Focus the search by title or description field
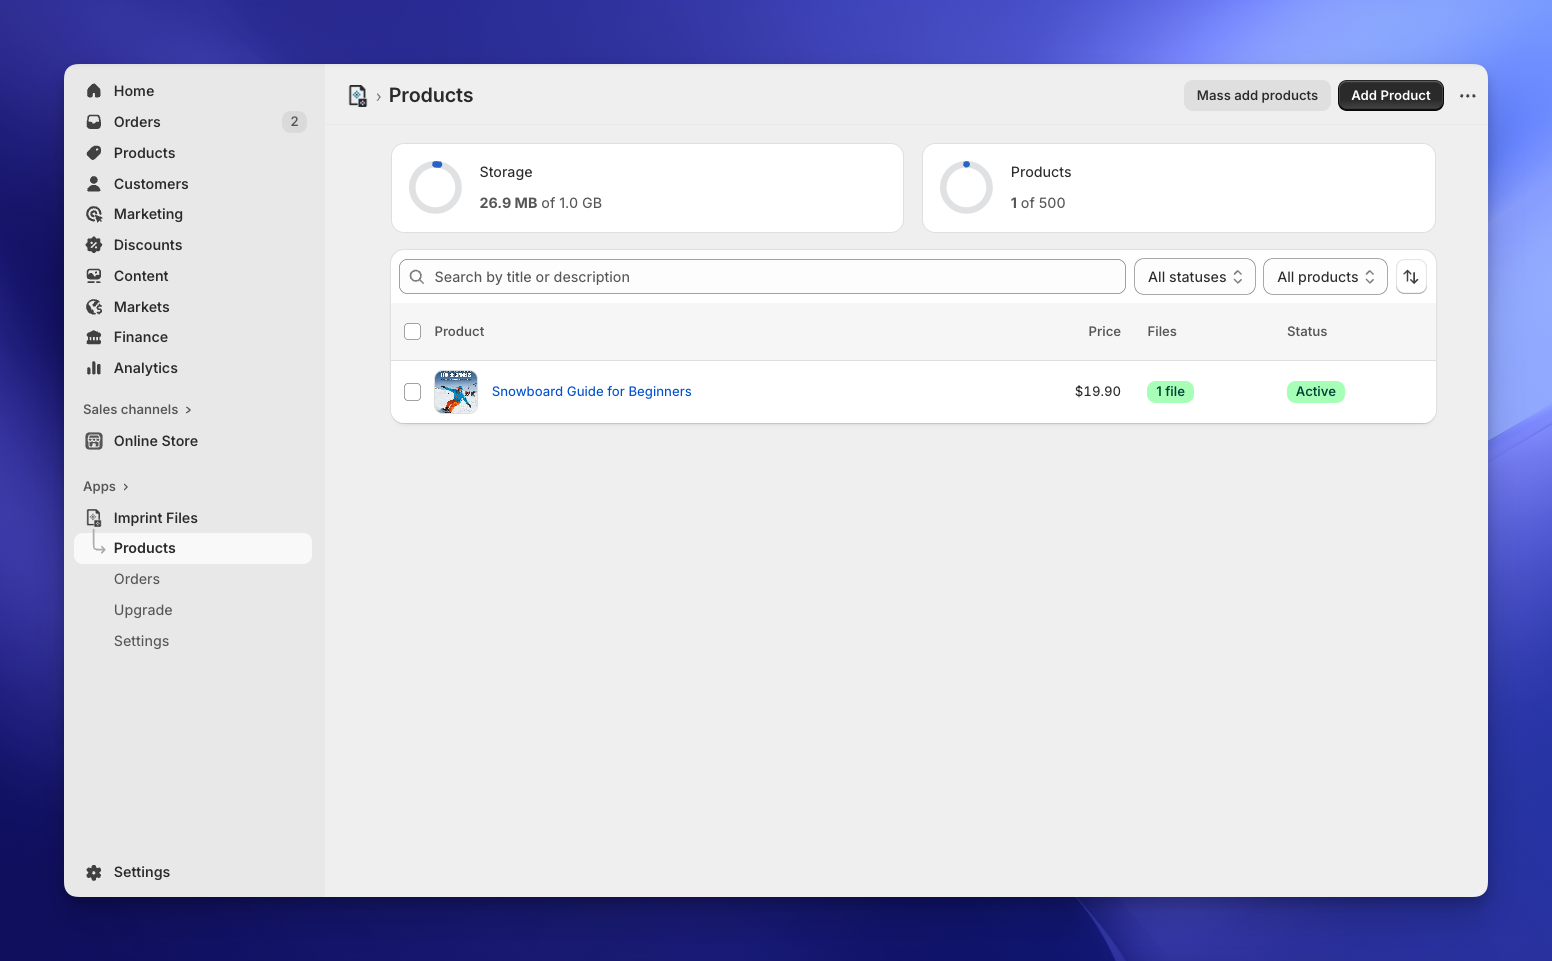 [x=762, y=277]
